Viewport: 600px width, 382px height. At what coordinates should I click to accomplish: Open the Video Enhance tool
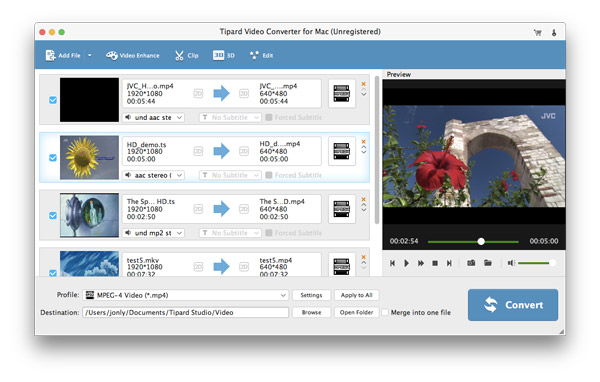click(133, 56)
